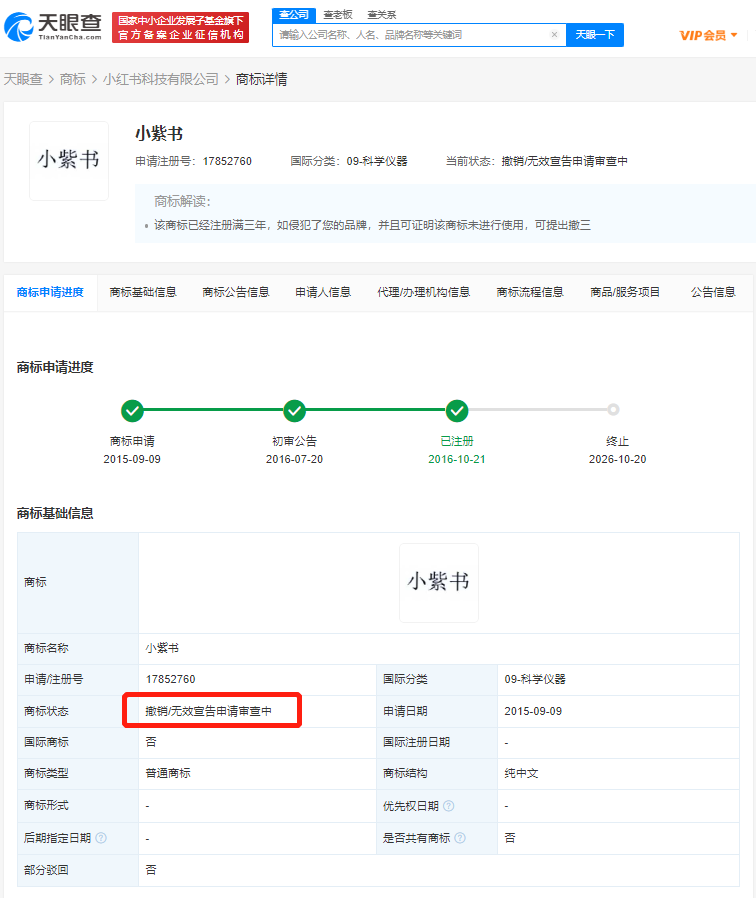Select the 已注册 step marker
Screen dimensions: 756x898
pos(457,410)
